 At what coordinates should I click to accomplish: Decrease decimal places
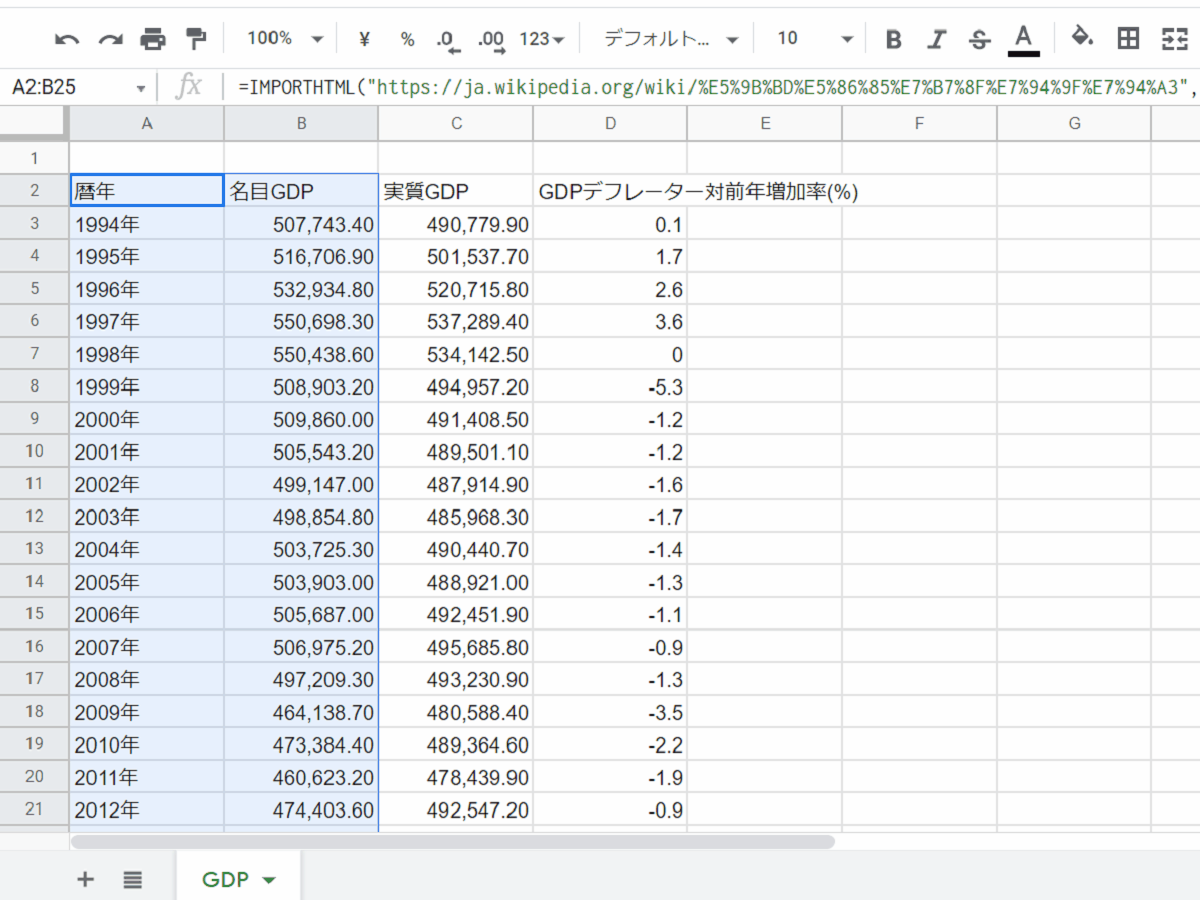(447, 39)
